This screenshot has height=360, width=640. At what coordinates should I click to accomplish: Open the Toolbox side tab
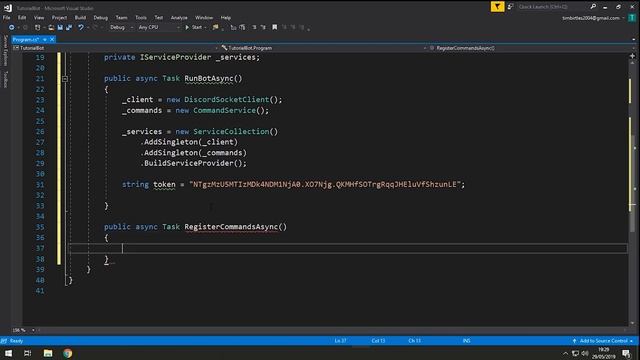(5, 79)
